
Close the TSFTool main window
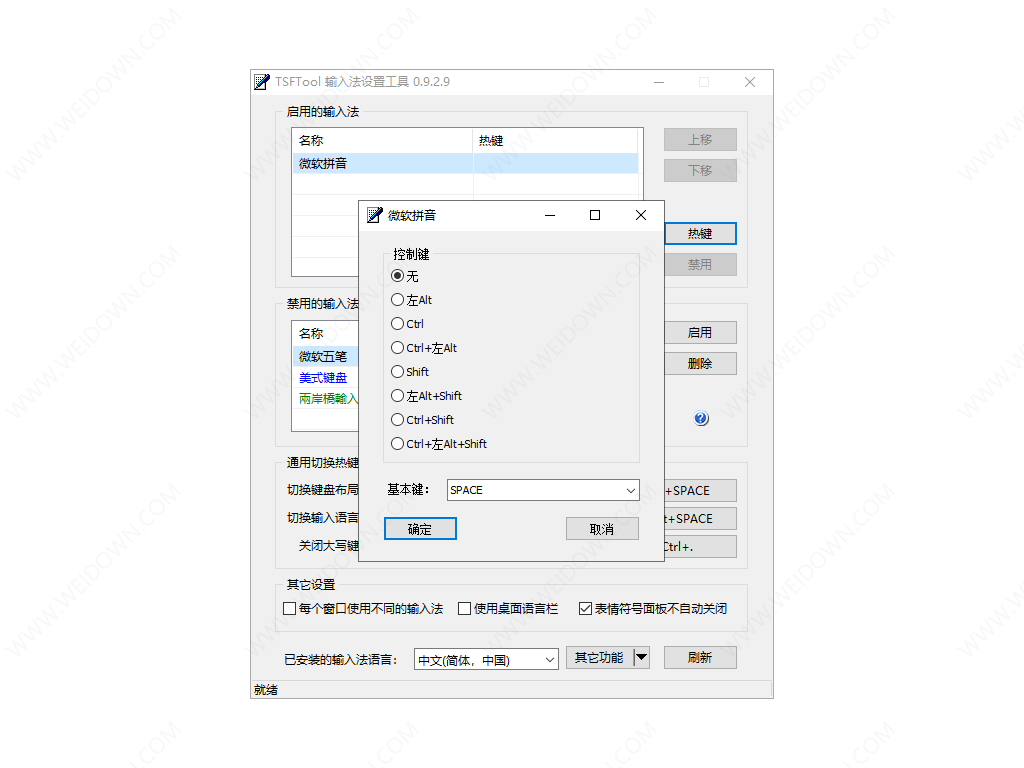[750, 82]
